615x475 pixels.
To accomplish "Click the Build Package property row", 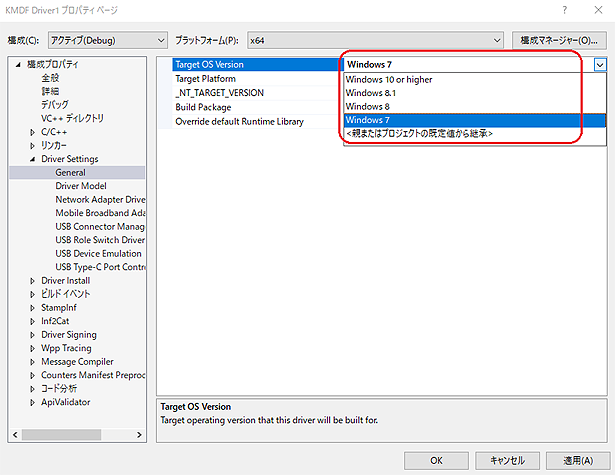I will coord(204,107).
